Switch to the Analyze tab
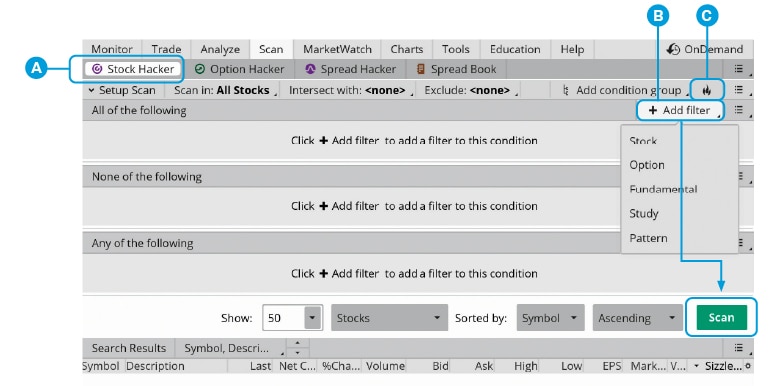Screen dimensions: 780x386 (220, 49)
